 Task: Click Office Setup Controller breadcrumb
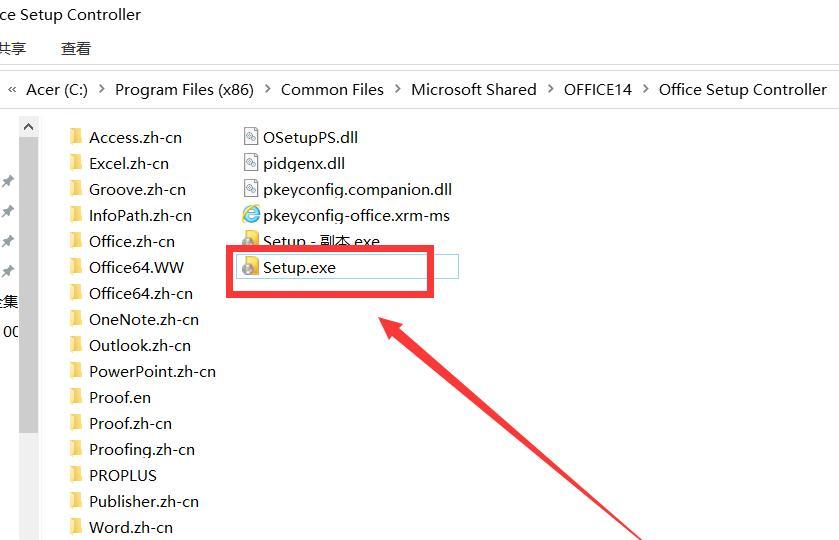743,89
